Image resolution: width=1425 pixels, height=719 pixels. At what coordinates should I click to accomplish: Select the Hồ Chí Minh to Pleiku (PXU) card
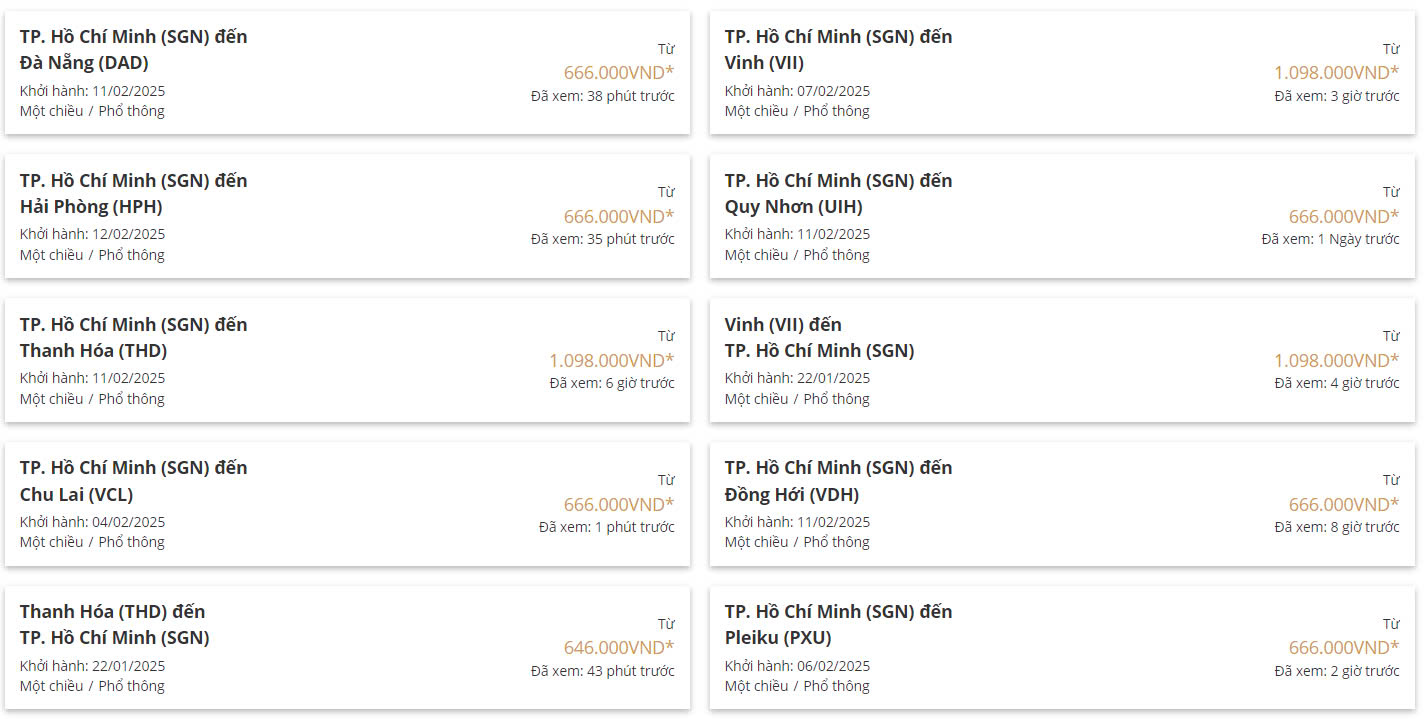[x=1062, y=648]
